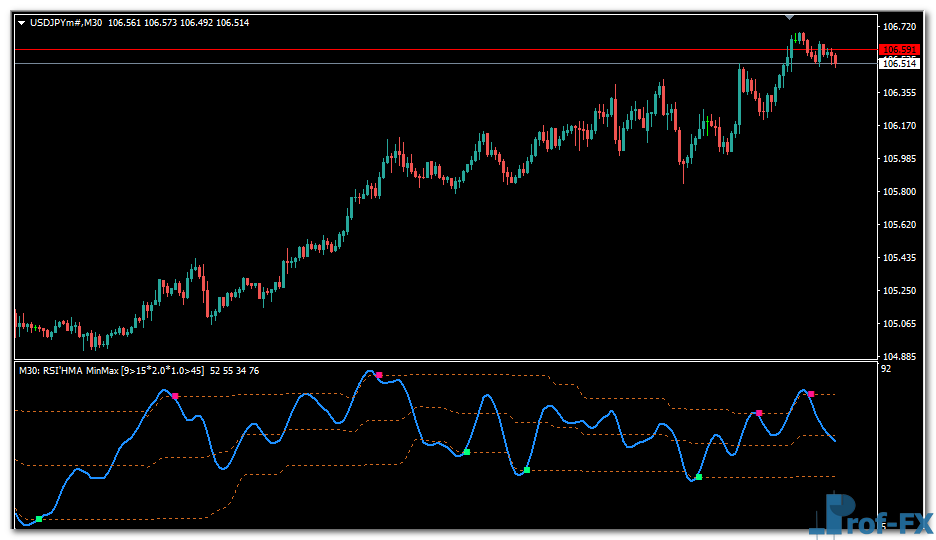Select the red 106.591 price tag
The width and height of the screenshot is (936, 540).
pos(898,50)
